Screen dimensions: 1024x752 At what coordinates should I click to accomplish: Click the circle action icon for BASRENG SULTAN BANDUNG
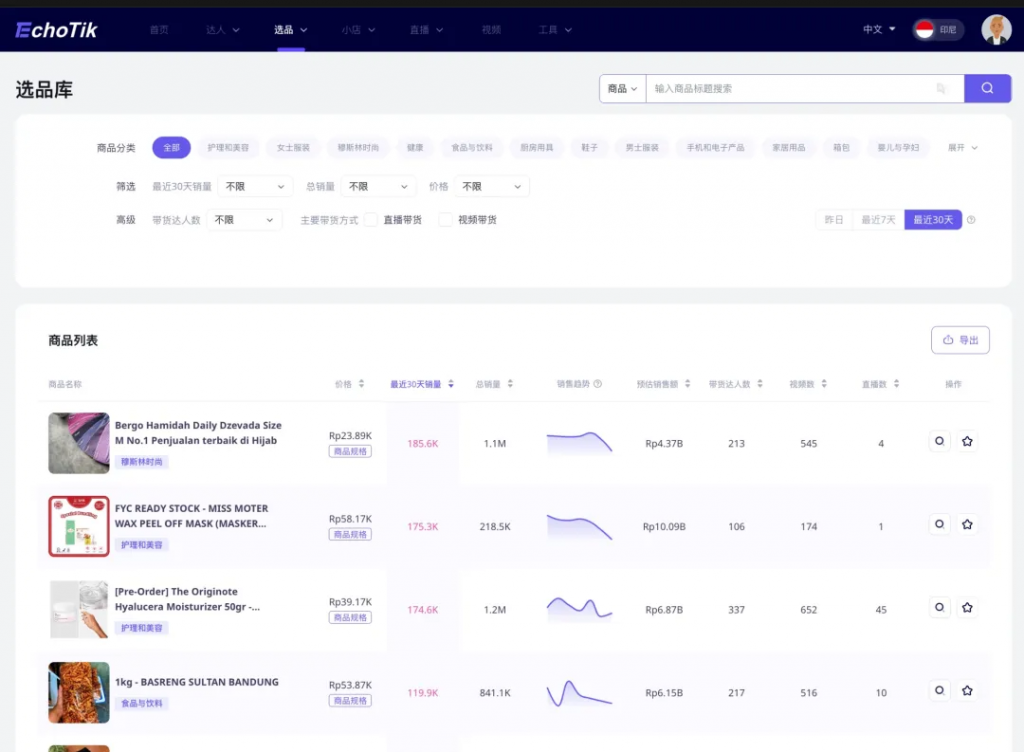(939, 690)
